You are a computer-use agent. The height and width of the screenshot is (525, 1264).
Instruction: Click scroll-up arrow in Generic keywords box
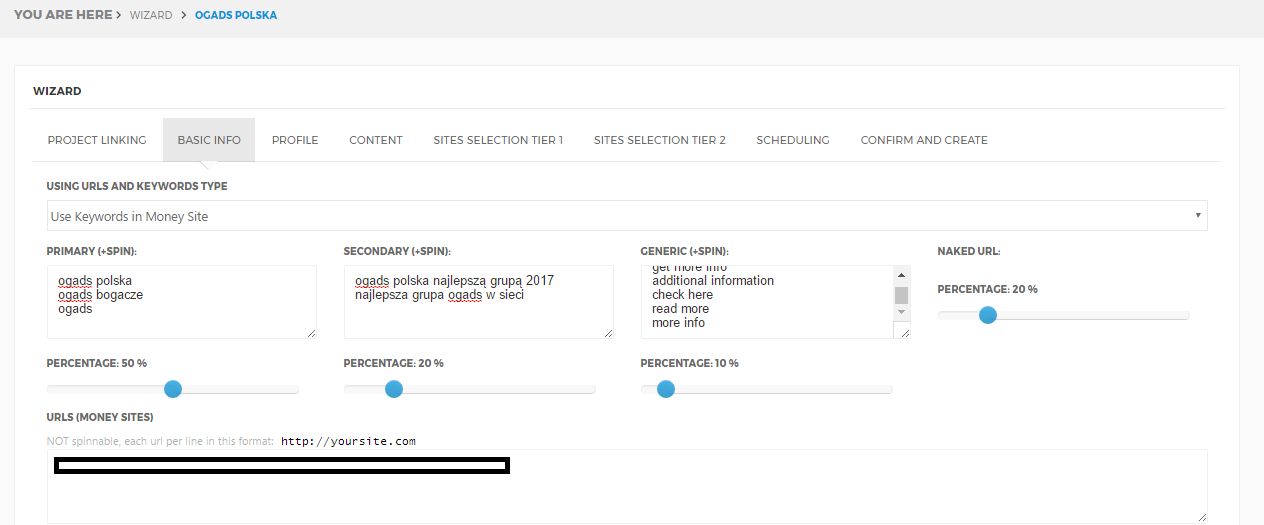pos(901,275)
